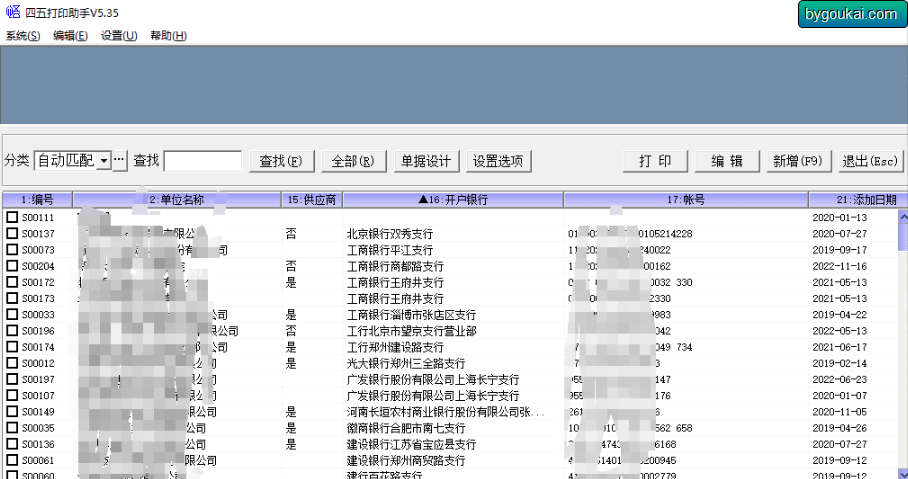Focus the 查找 search input field

click(x=203, y=161)
